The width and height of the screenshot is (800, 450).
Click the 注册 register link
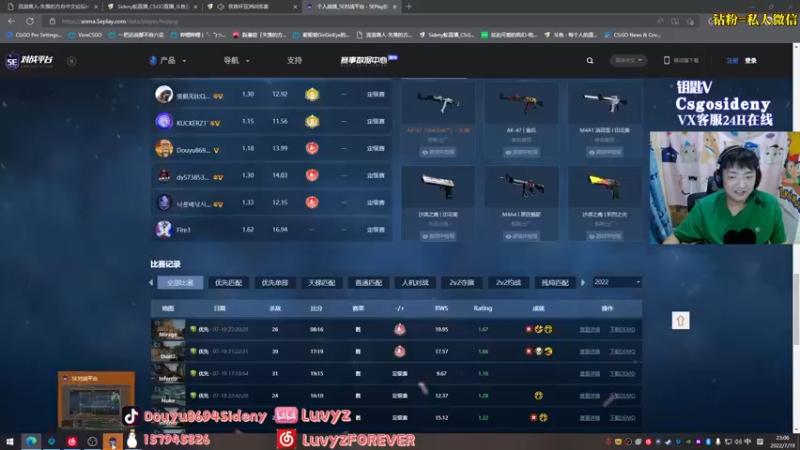point(732,61)
